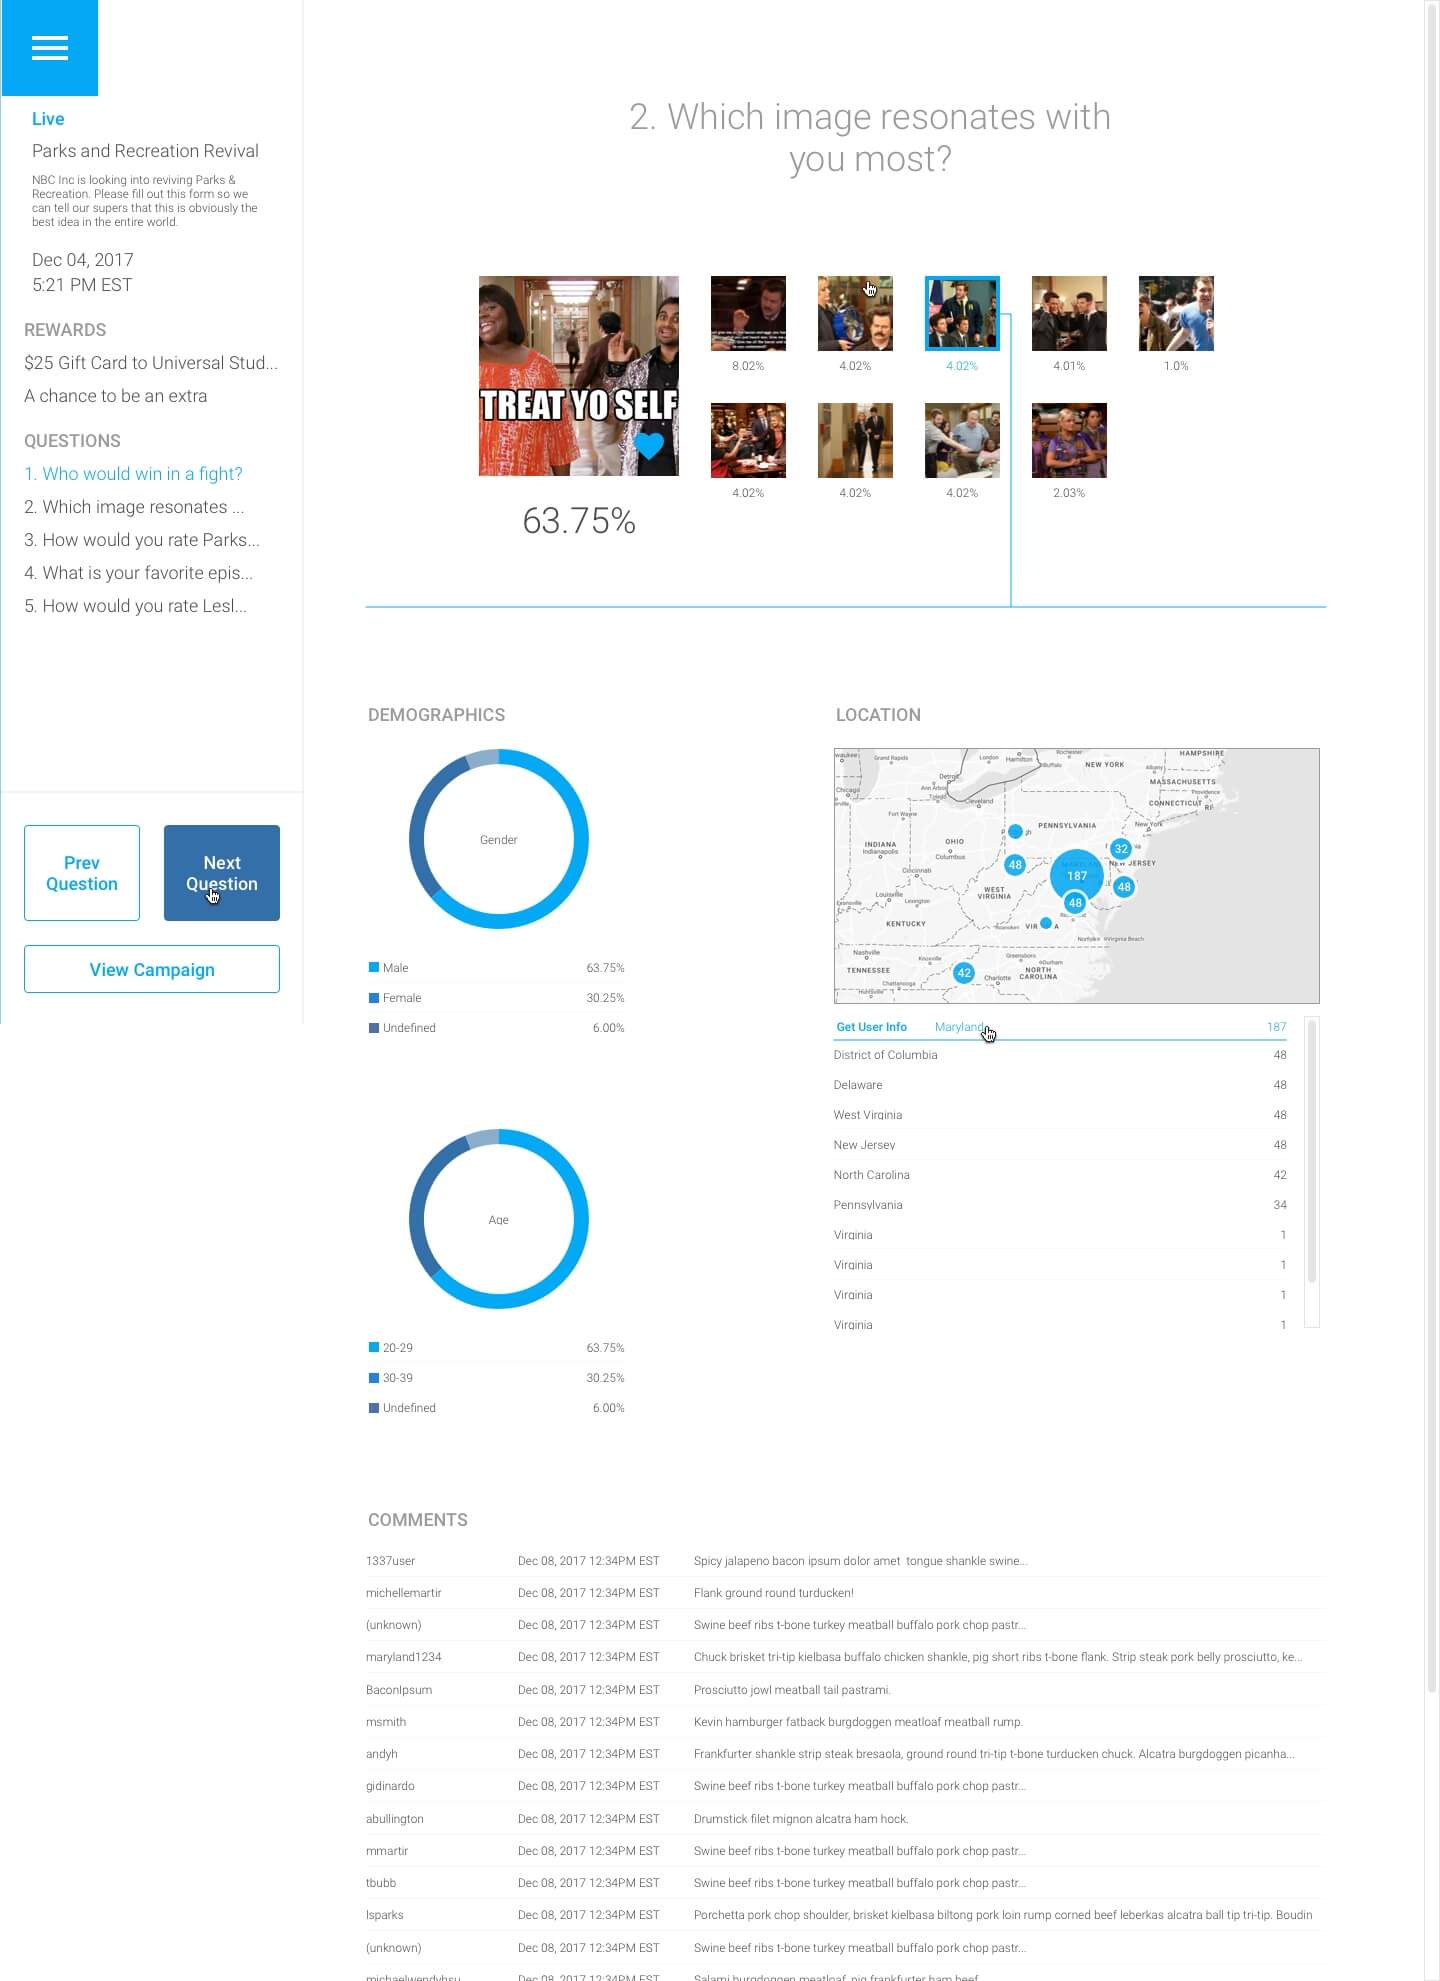This screenshot has width=1440, height=1981.
Task: Open question 4 What is your favorite episode
Action: (x=138, y=573)
